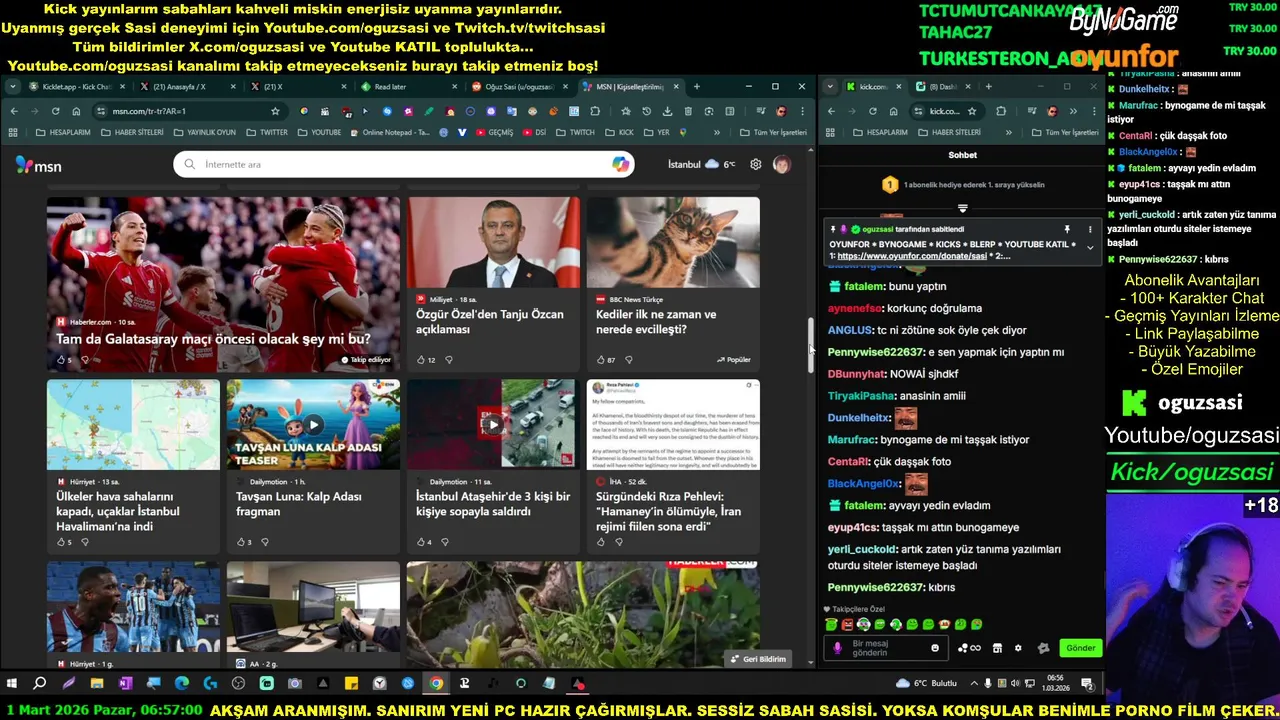The height and width of the screenshot is (720, 1280).
Task: Open pinned message three-dot options menu
Action: 1090,229
